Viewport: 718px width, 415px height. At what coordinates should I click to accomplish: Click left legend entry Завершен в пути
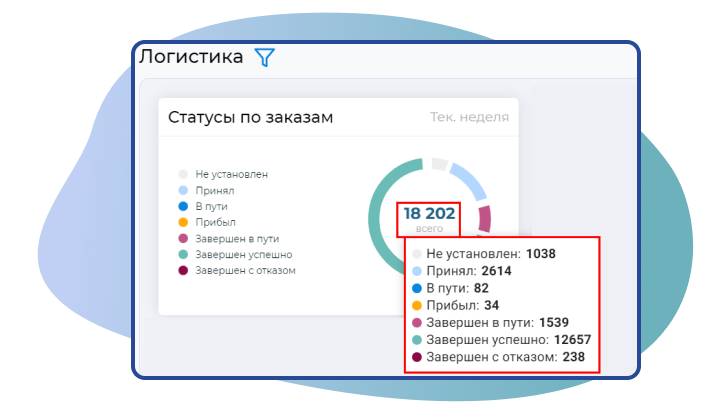point(236,238)
